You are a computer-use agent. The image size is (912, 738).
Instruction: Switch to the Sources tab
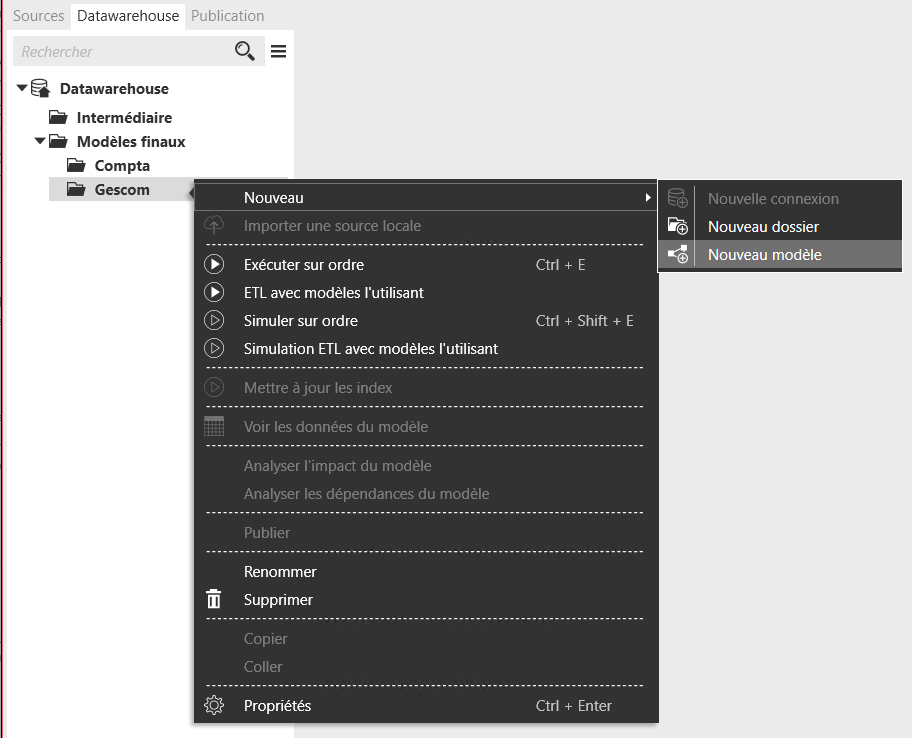[x=38, y=16]
